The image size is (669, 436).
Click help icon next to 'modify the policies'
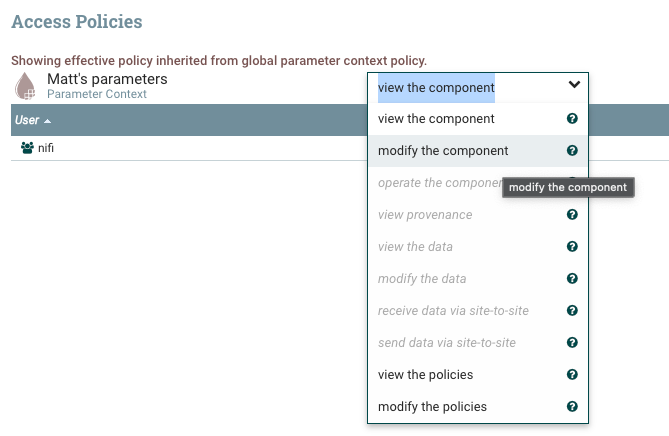pyautogui.click(x=572, y=407)
